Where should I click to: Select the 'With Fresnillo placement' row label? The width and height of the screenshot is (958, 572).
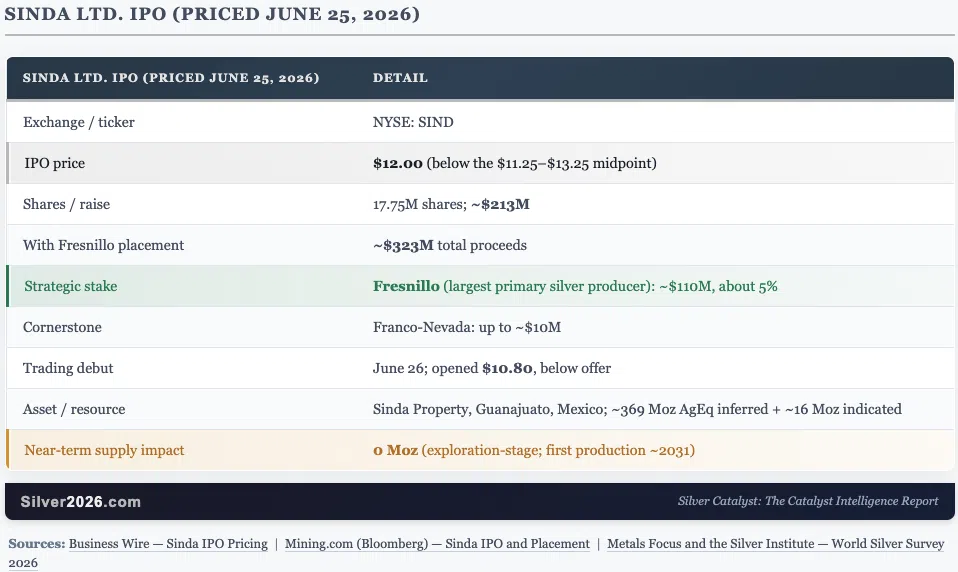[103, 245]
